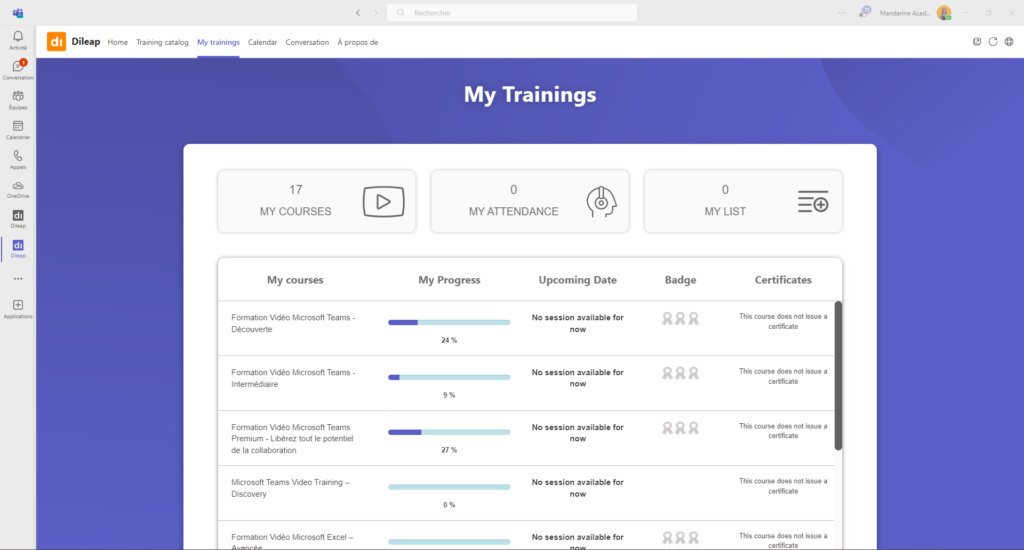Select the grey Dileap sidebar app

point(18,219)
